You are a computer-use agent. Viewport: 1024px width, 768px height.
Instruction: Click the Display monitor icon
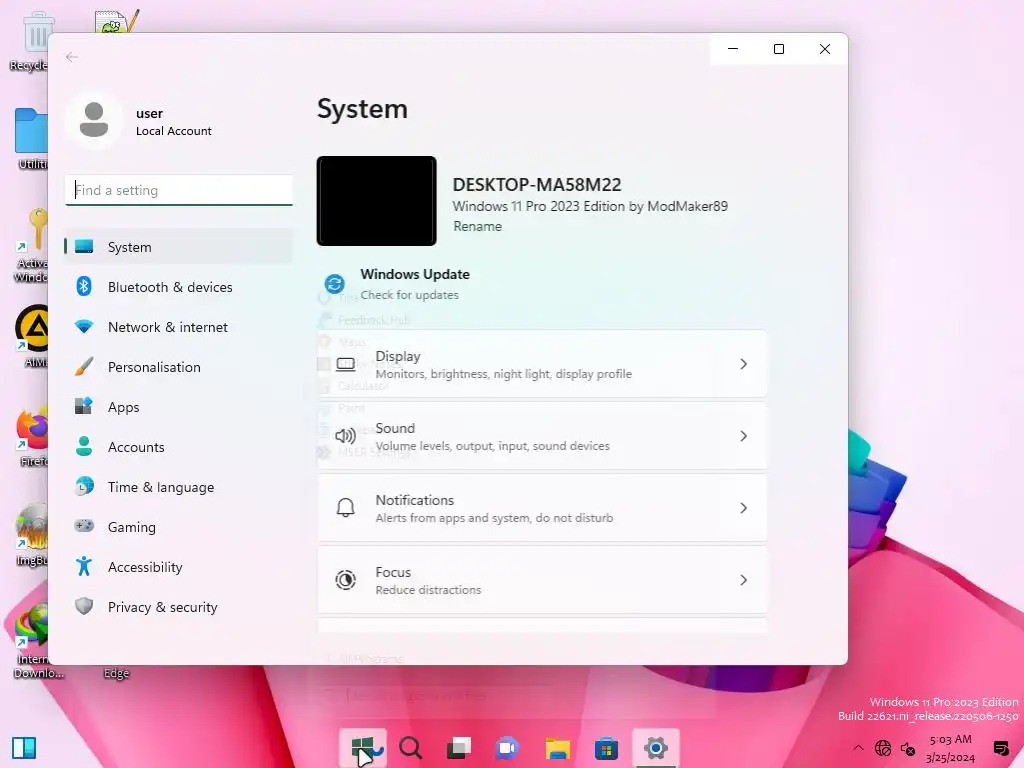(345, 364)
